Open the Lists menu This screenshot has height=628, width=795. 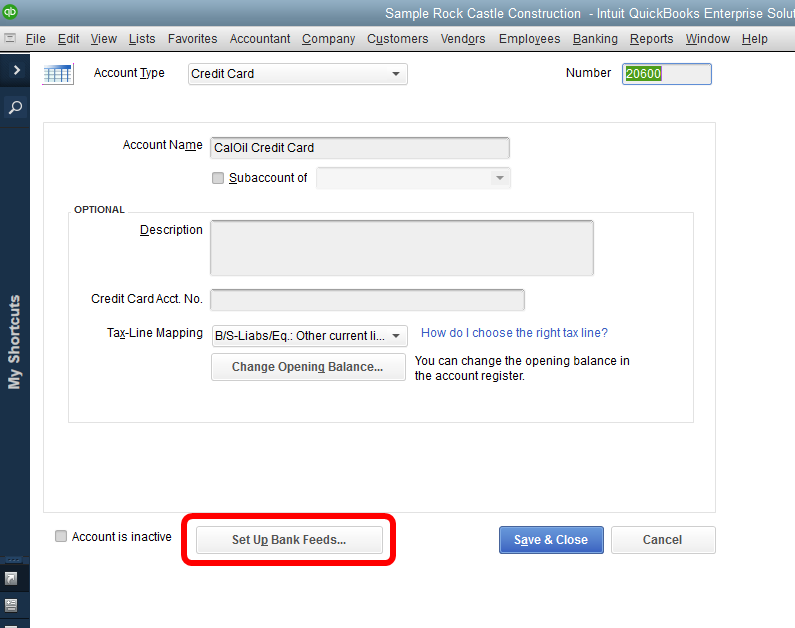click(x=142, y=39)
